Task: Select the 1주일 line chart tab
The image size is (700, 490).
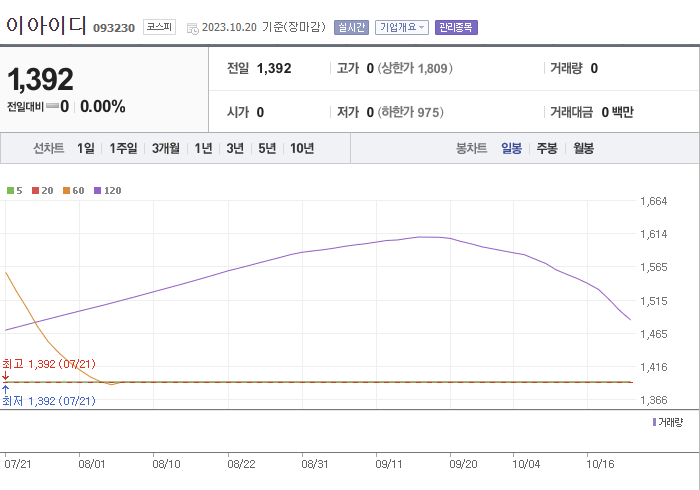Action: (123, 148)
